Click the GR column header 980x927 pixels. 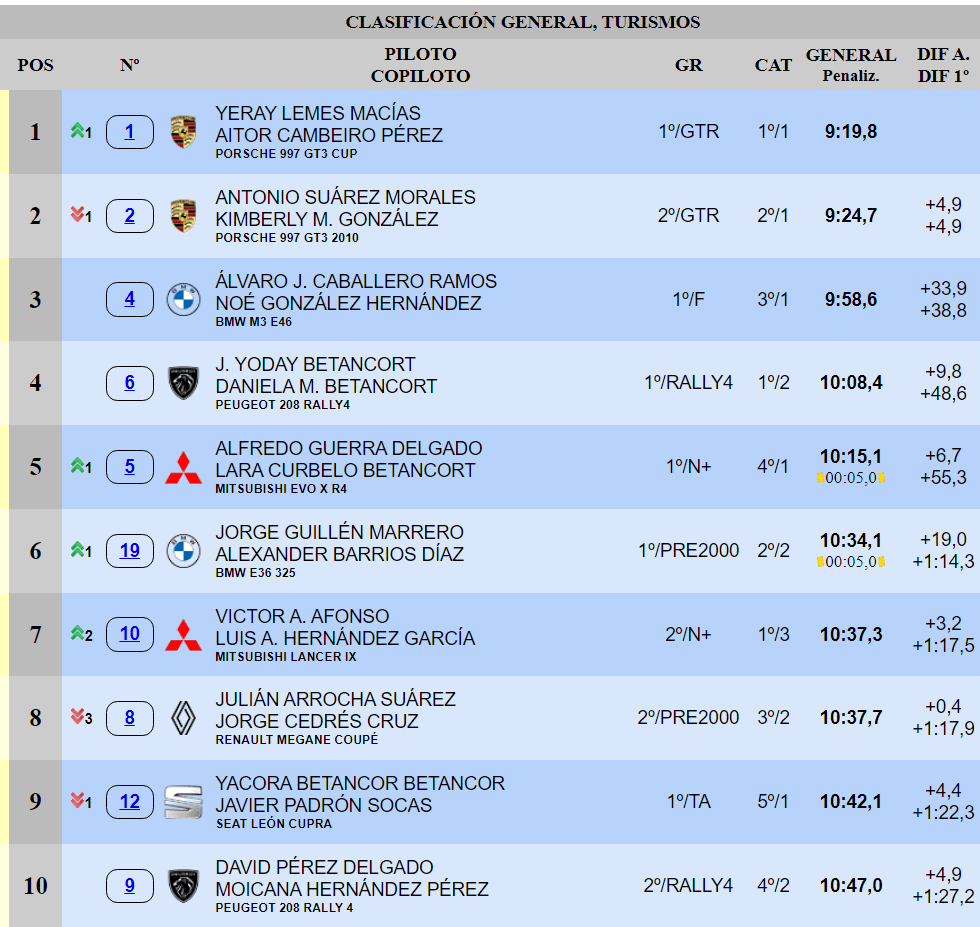tap(688, 65)
